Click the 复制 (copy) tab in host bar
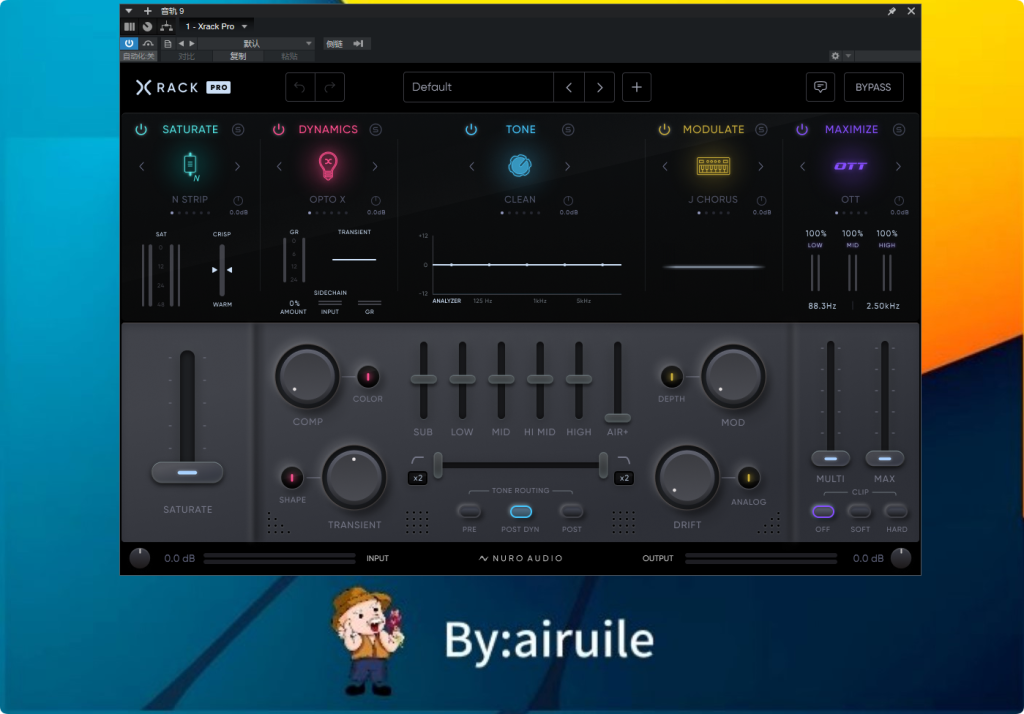This screenshot has height=714, width=1024. [x=238, y=57]
